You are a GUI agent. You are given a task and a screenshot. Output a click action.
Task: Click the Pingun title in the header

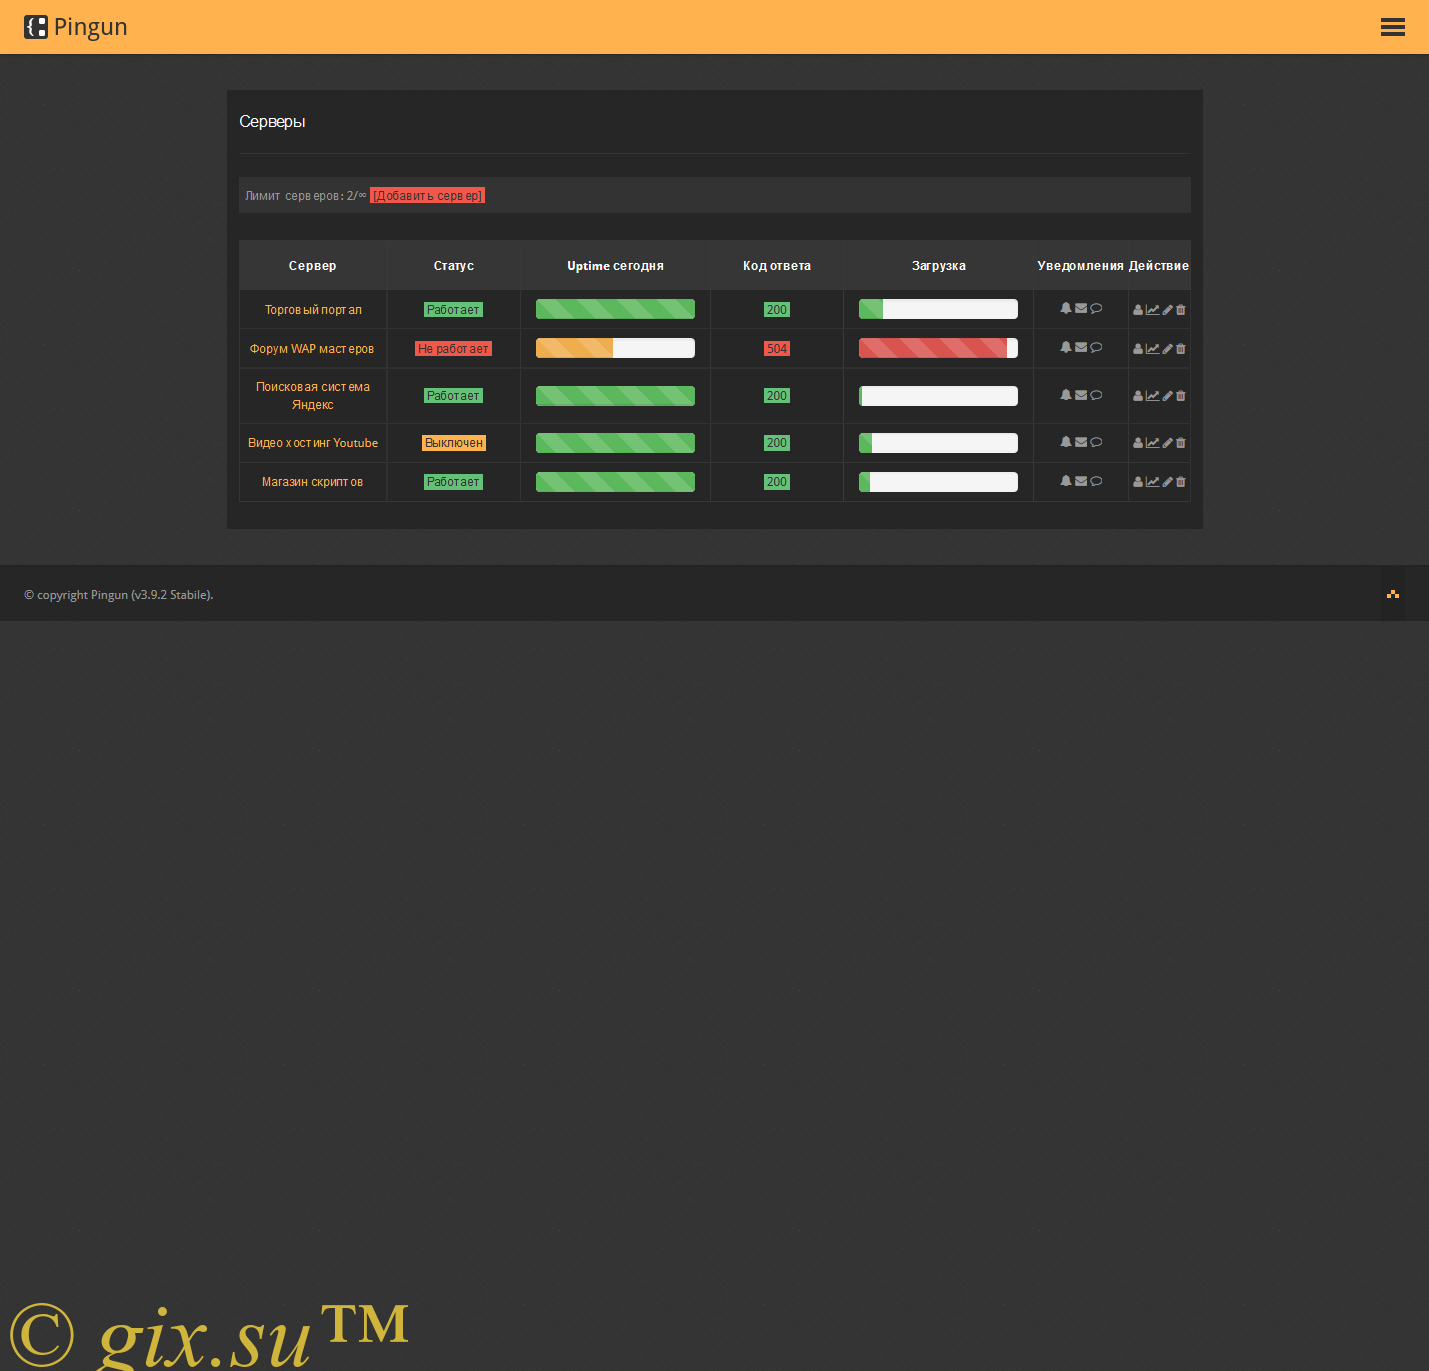pos(91,27)
